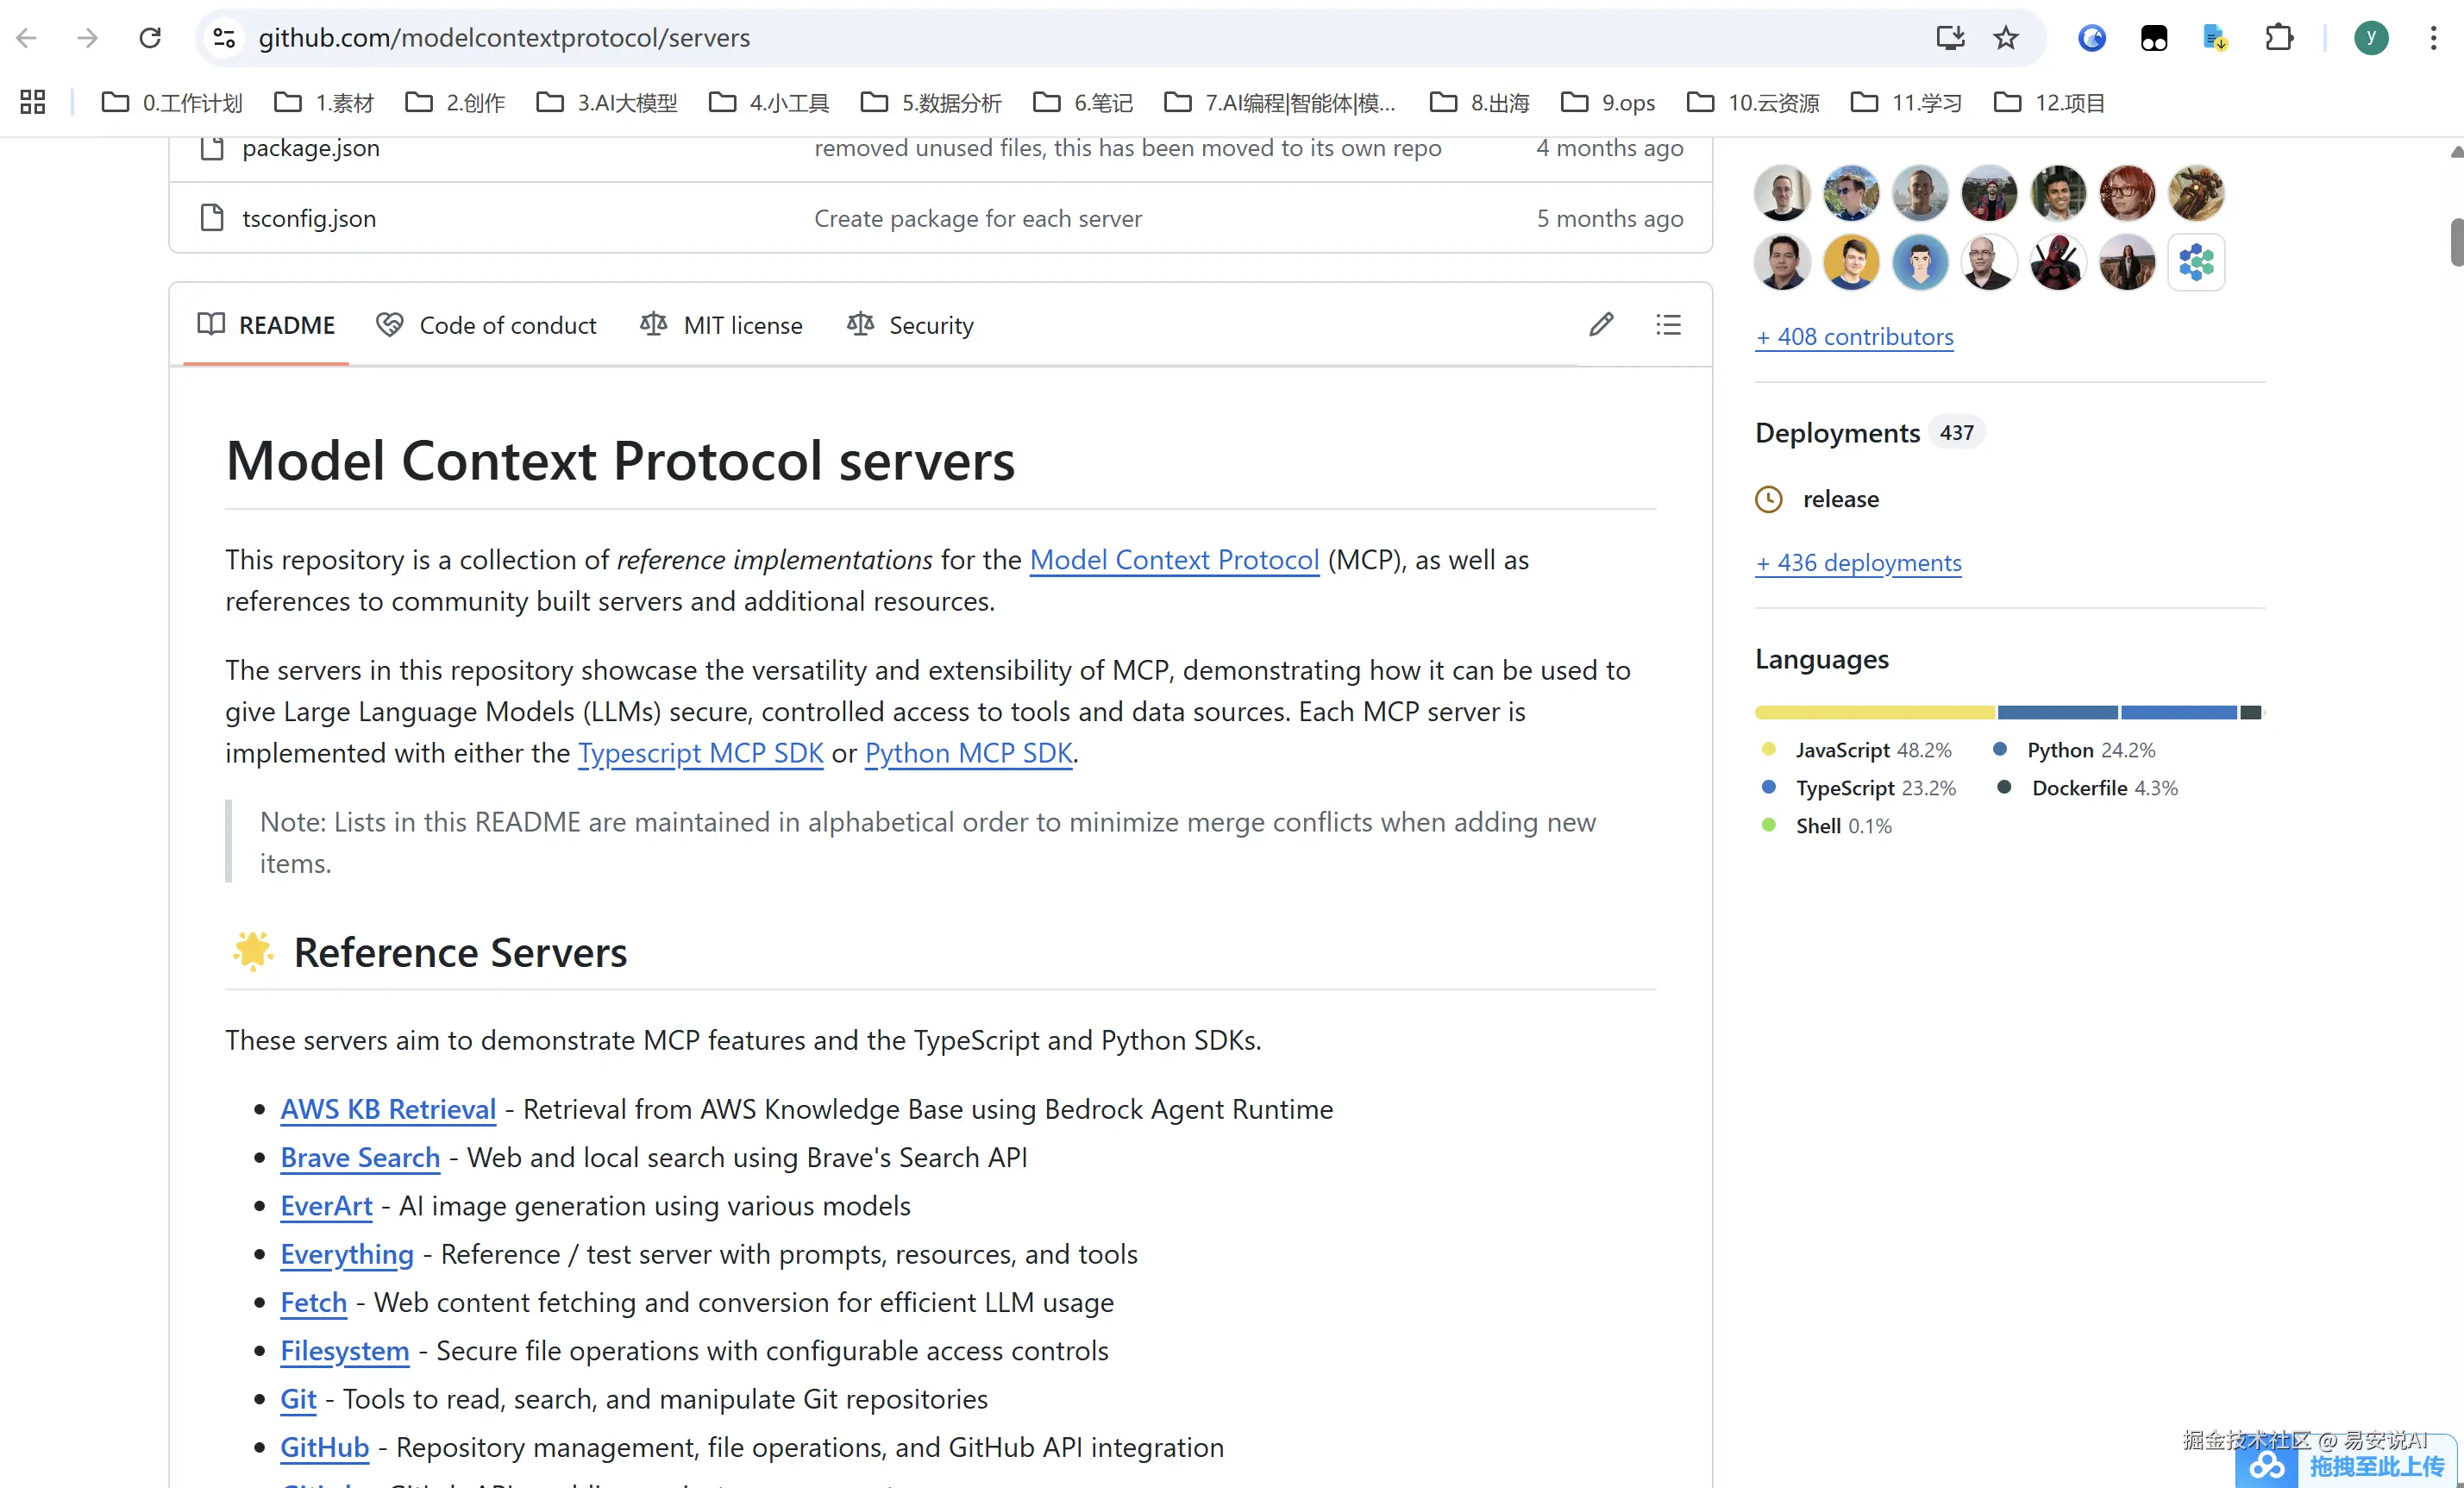Image resolution: width=2464 pixels, height=1488 pixels.
Task: Open site information icon in address bar
Action: (x=224, y=38)
